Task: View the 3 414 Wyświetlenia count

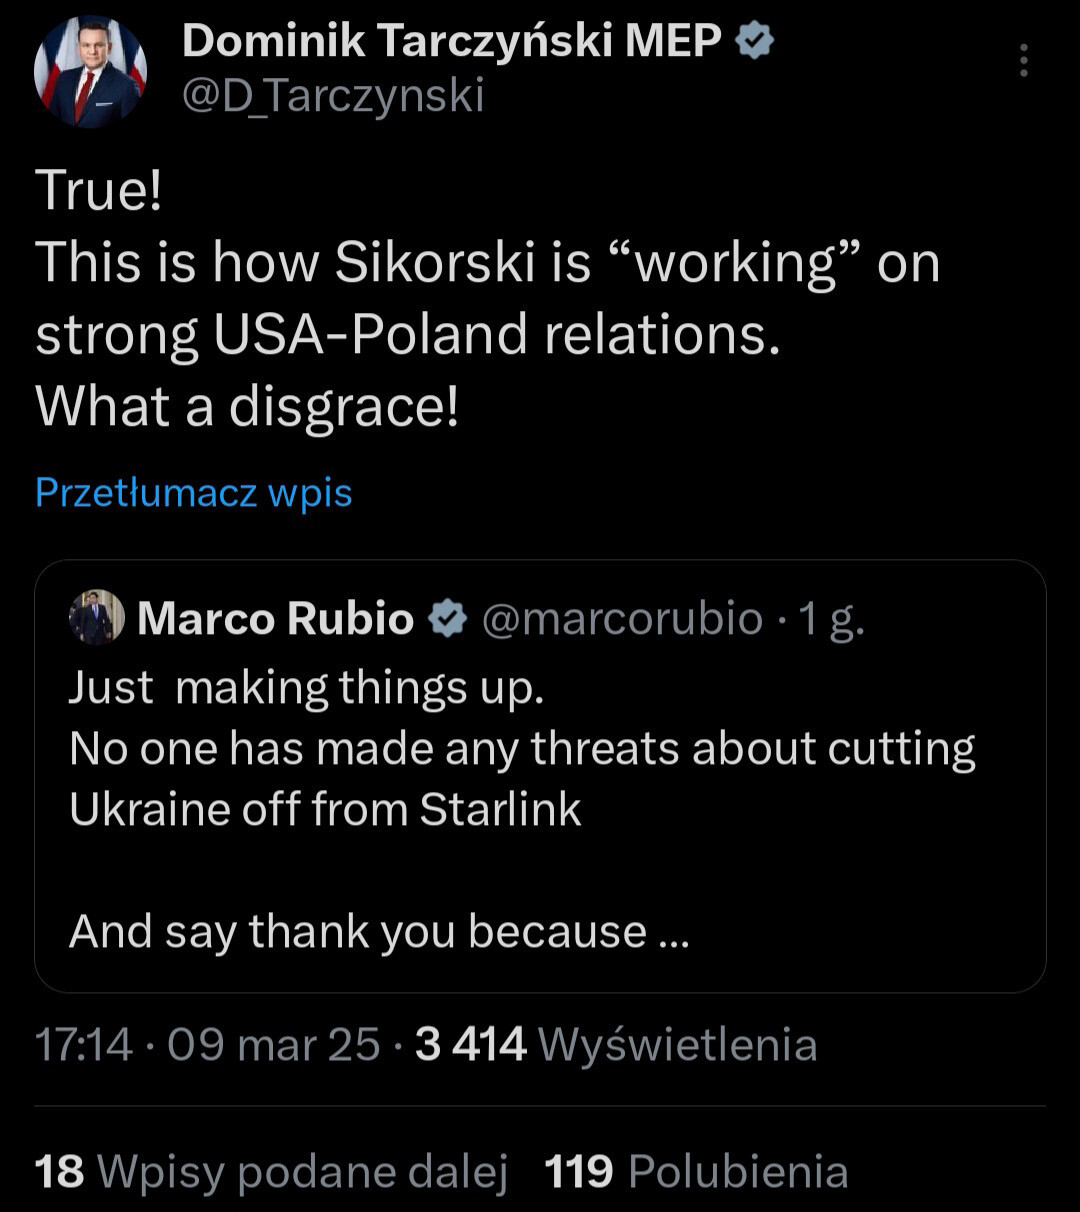Action: point(616,1045)
